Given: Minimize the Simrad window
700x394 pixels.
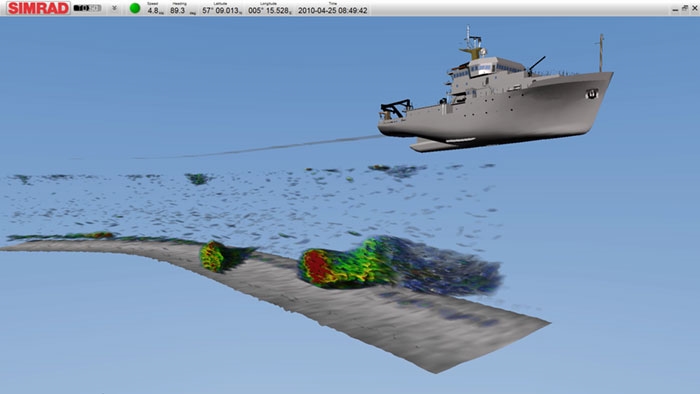Looking at the screenshot, I should pos(675,9).
